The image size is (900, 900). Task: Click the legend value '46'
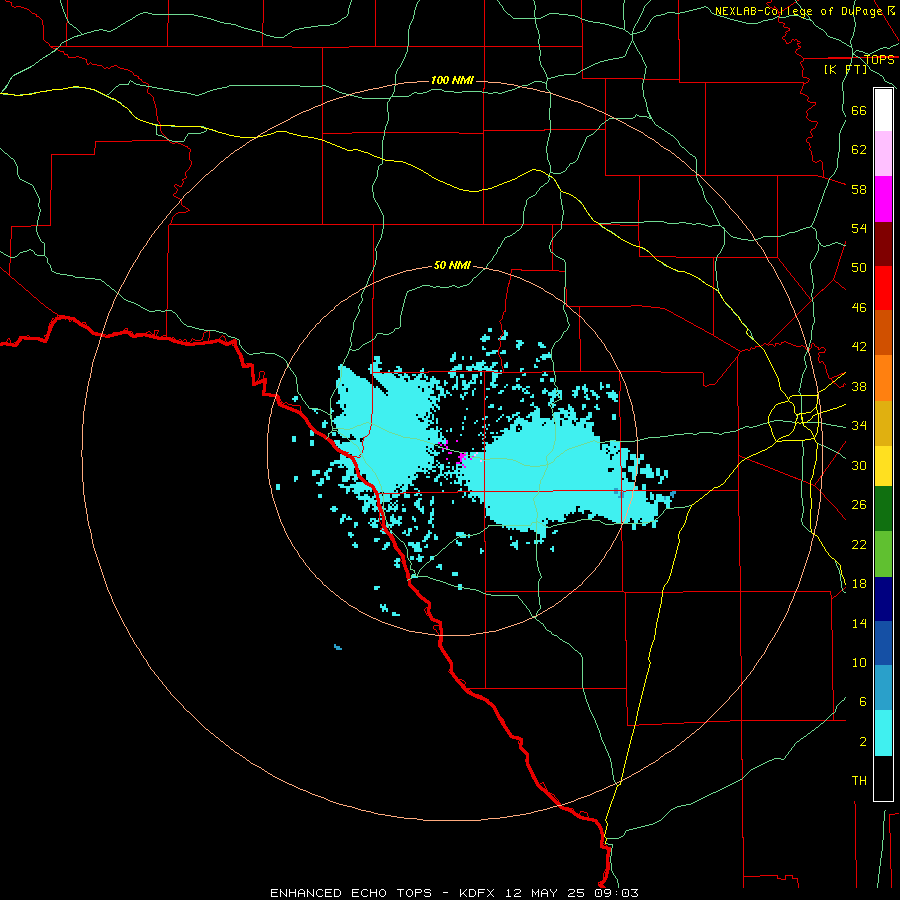coord(859,308)
